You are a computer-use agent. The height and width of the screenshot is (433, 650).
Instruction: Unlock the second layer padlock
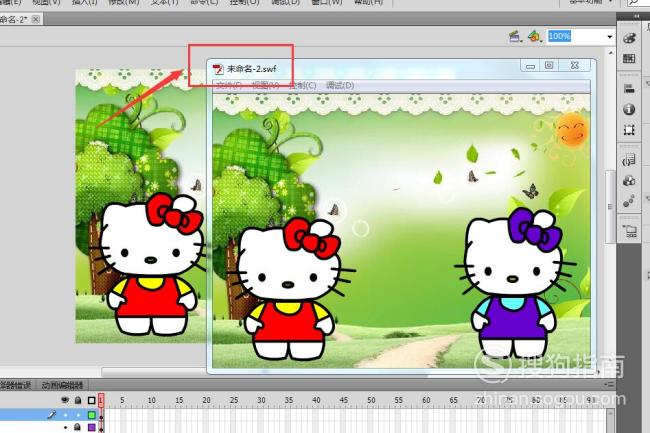pyautogui.click(x=78, y=427)
